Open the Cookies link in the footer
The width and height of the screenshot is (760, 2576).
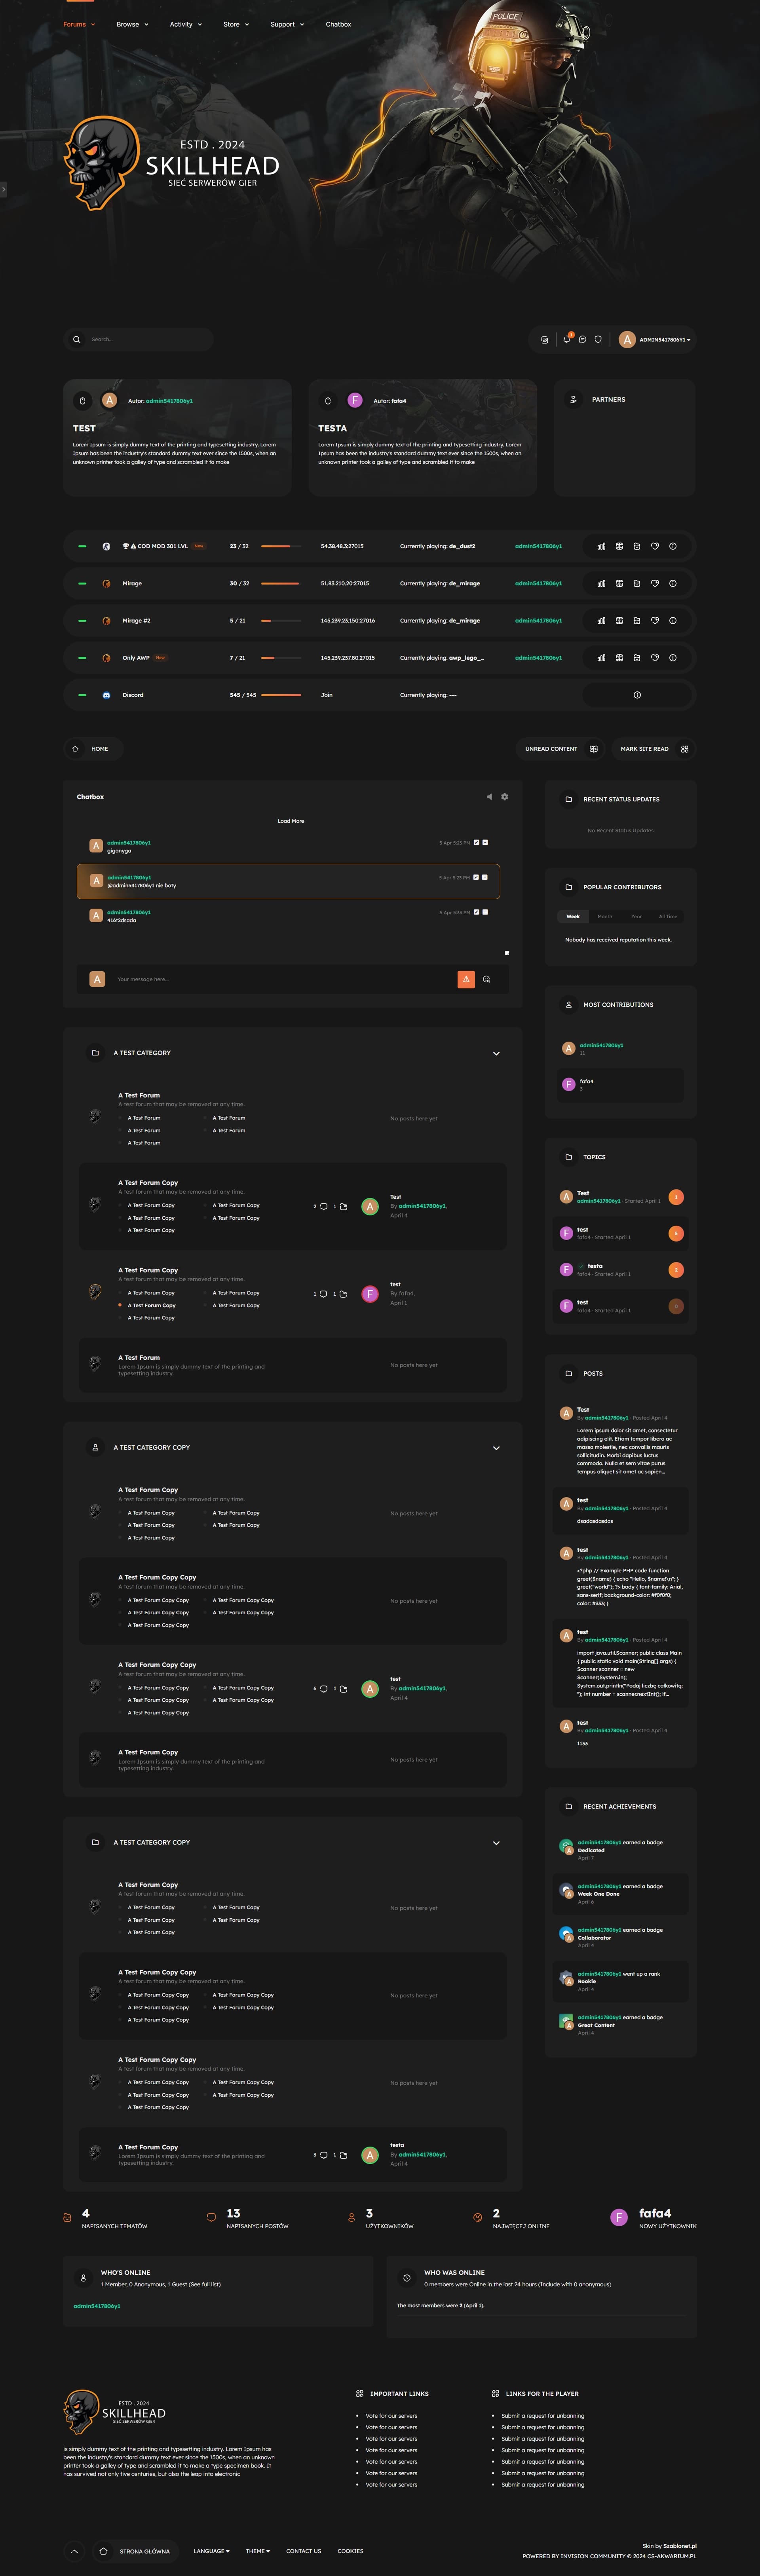[350, 2551]
